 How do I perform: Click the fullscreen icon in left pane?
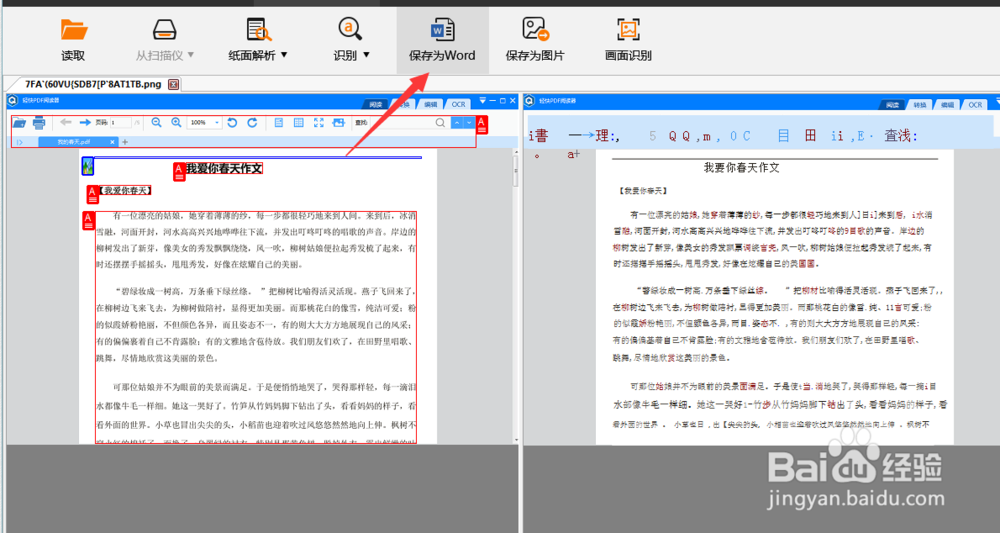[x=319, y=122]
